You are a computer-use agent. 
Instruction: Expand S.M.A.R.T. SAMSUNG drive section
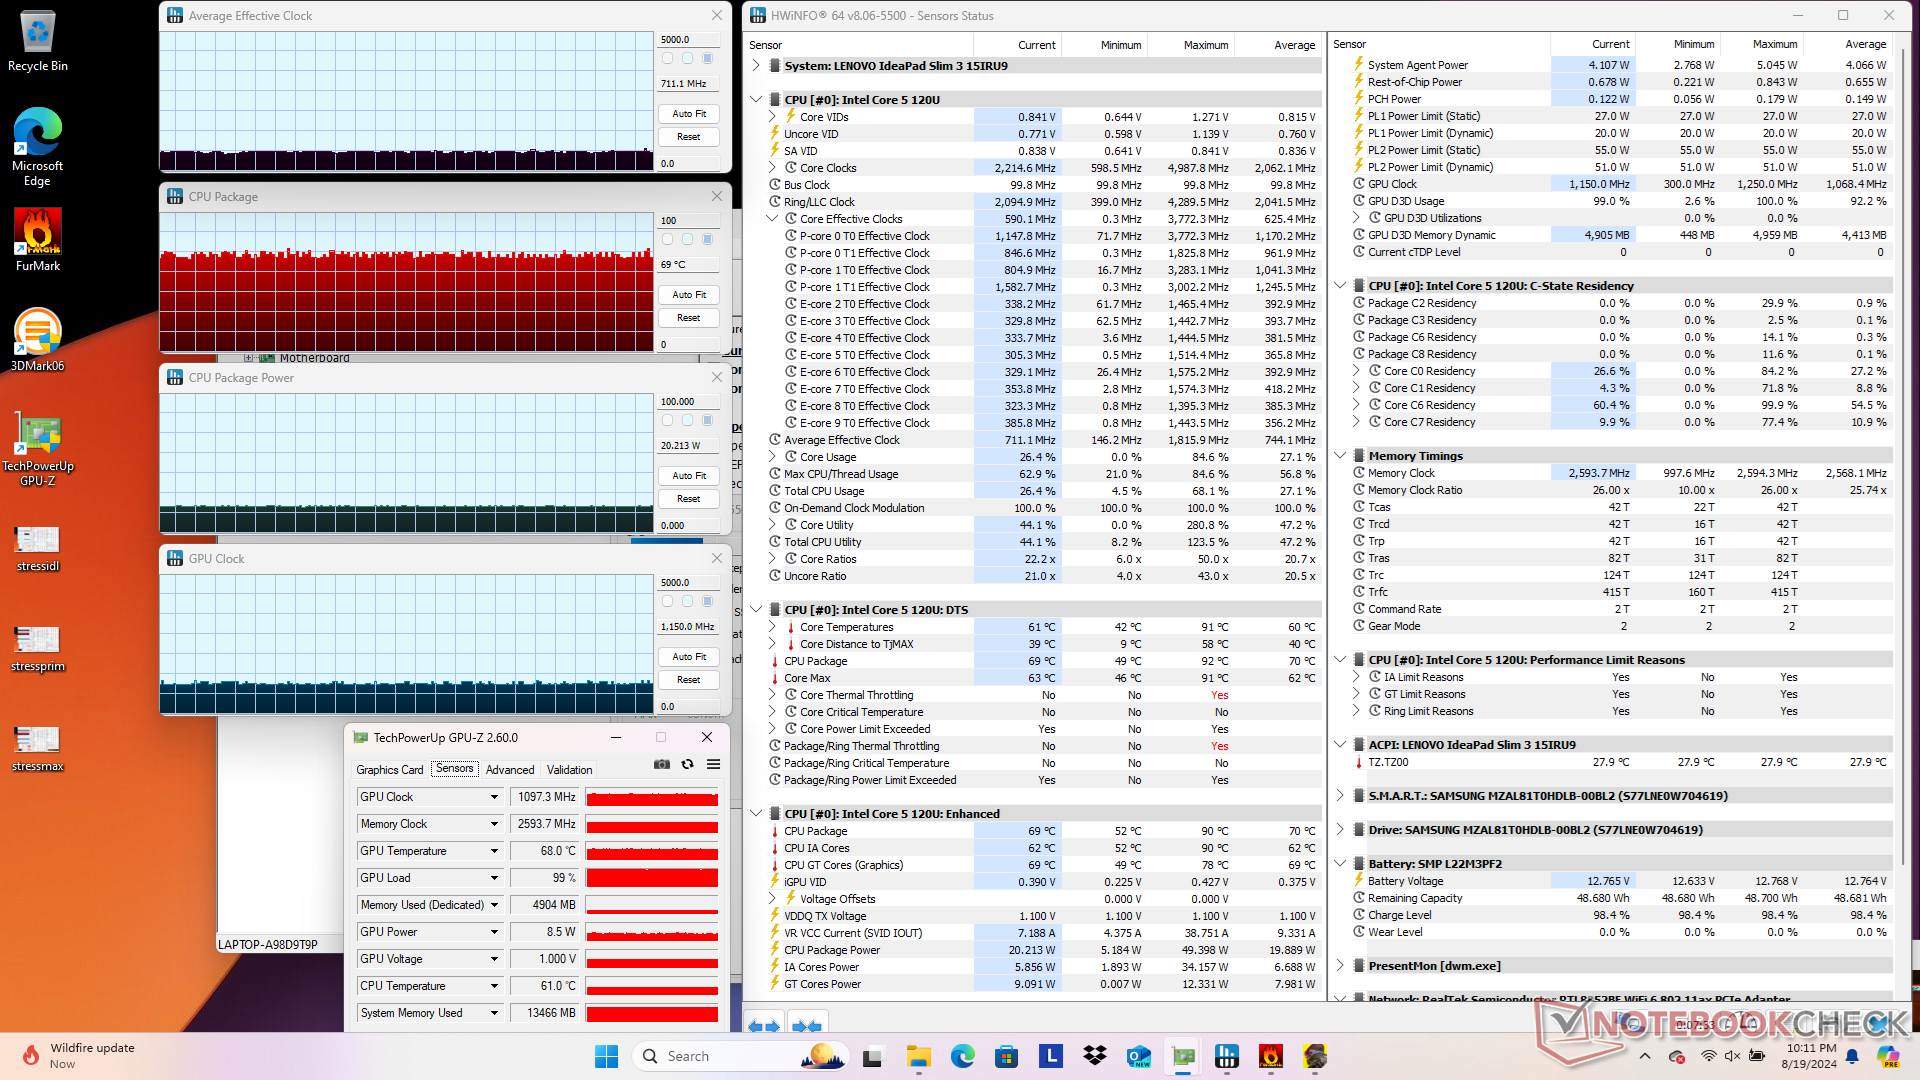click(x=1340, y=796)
